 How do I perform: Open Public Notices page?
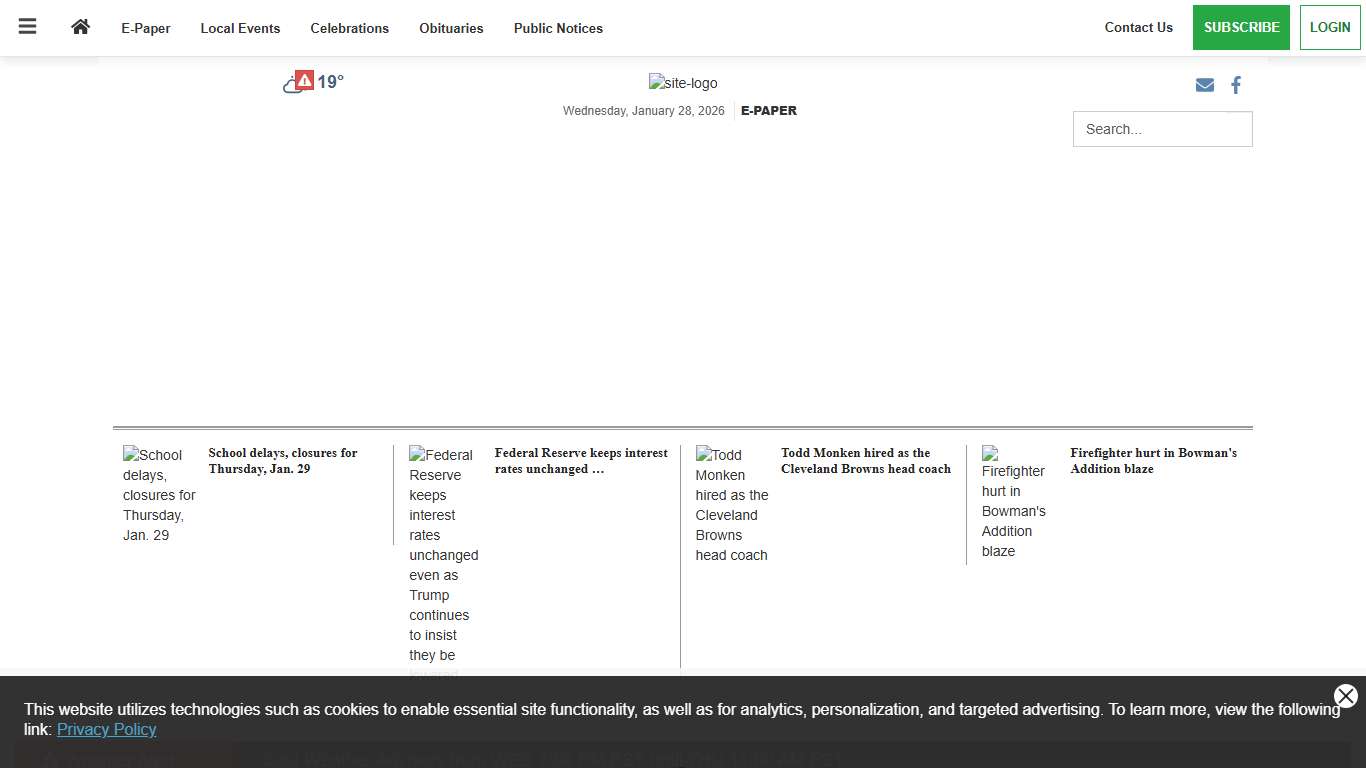click(x=558, y=28)
